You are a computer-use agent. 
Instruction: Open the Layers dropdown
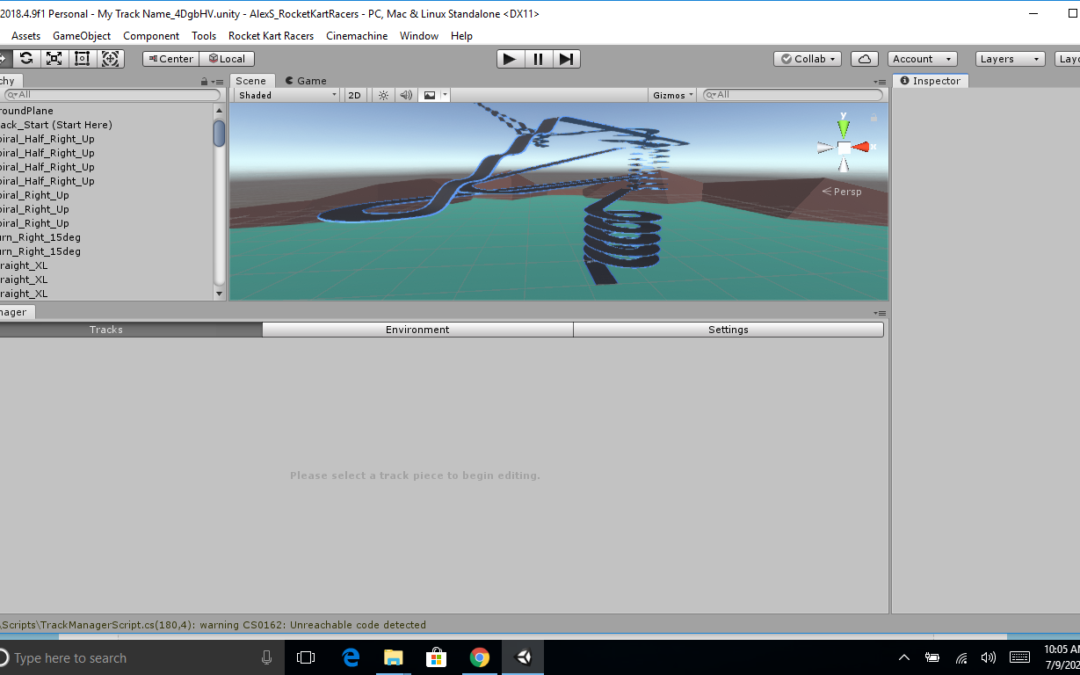tap(1010, 59)
